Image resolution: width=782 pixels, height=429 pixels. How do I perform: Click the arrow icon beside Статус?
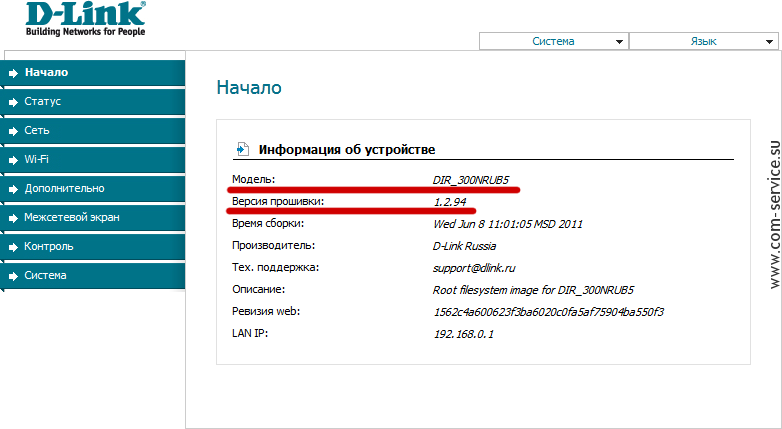pyautogui.click(x=13, y=102)
